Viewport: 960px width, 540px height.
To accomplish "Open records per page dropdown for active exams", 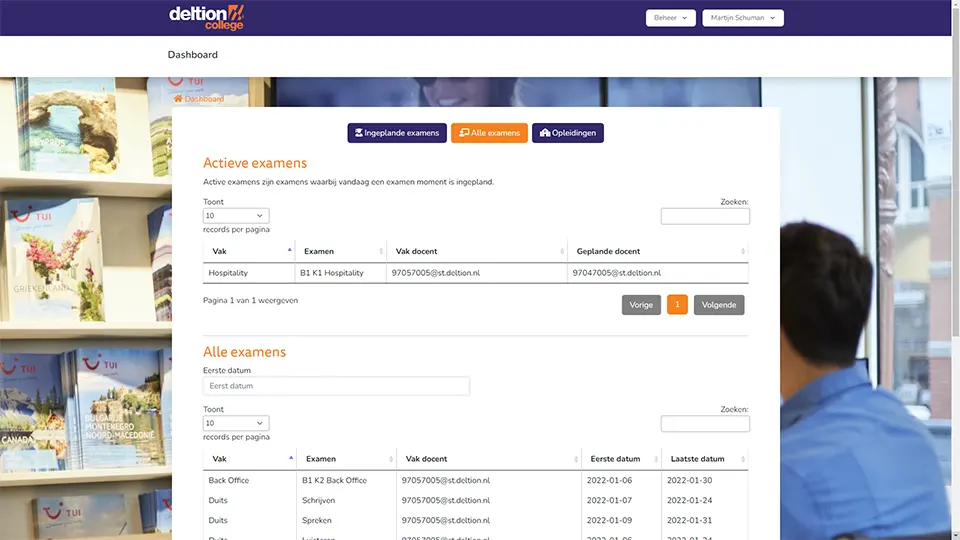I will [236, 216].
